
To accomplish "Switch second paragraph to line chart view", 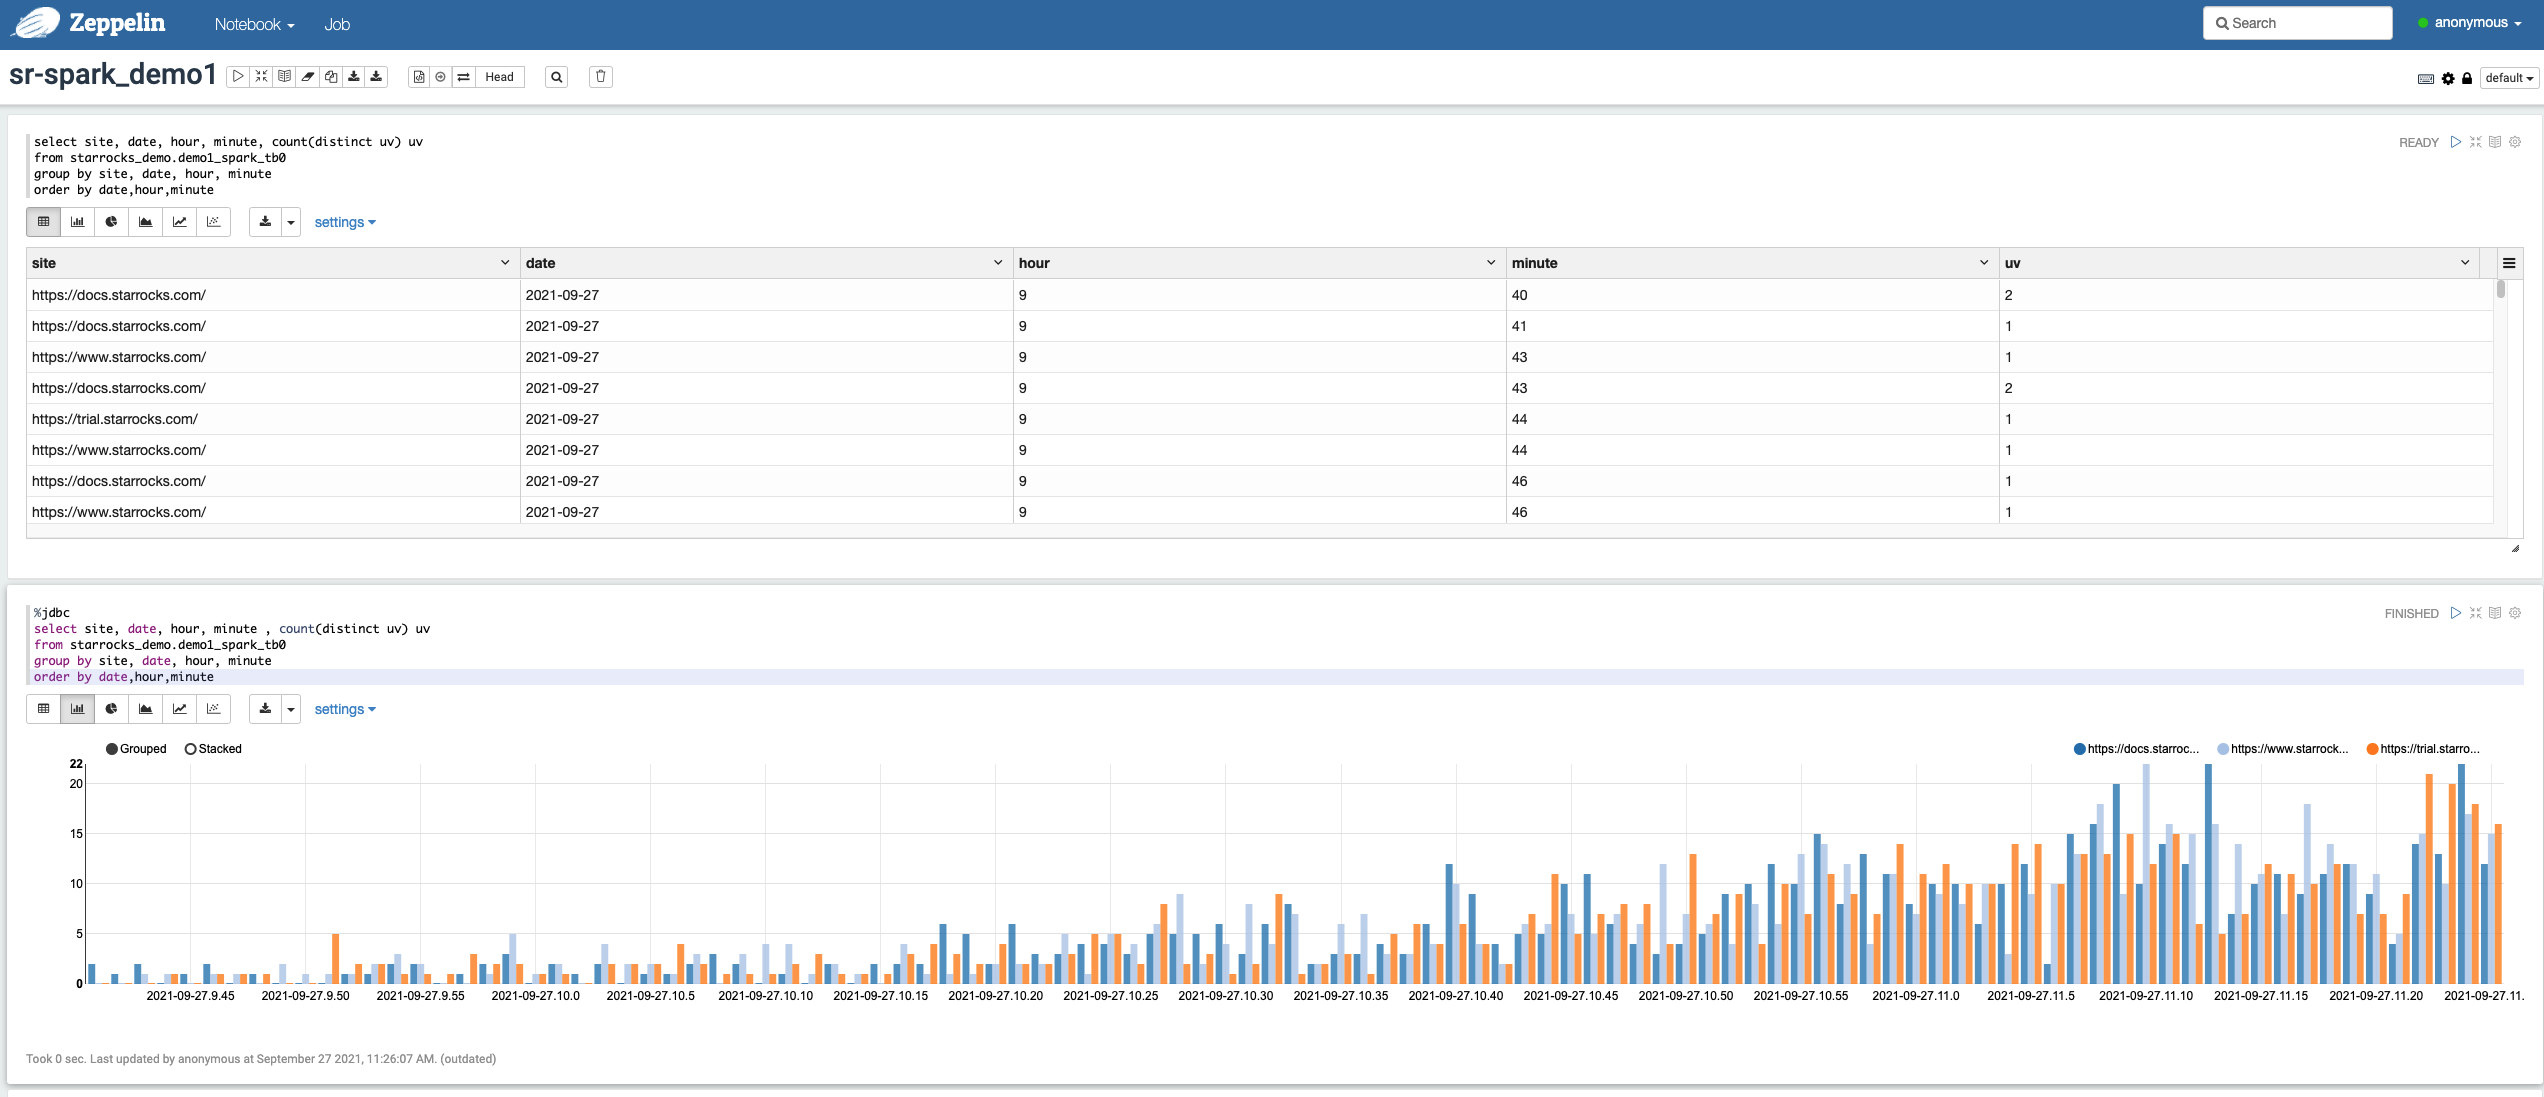I will click(x=179, y=709).
